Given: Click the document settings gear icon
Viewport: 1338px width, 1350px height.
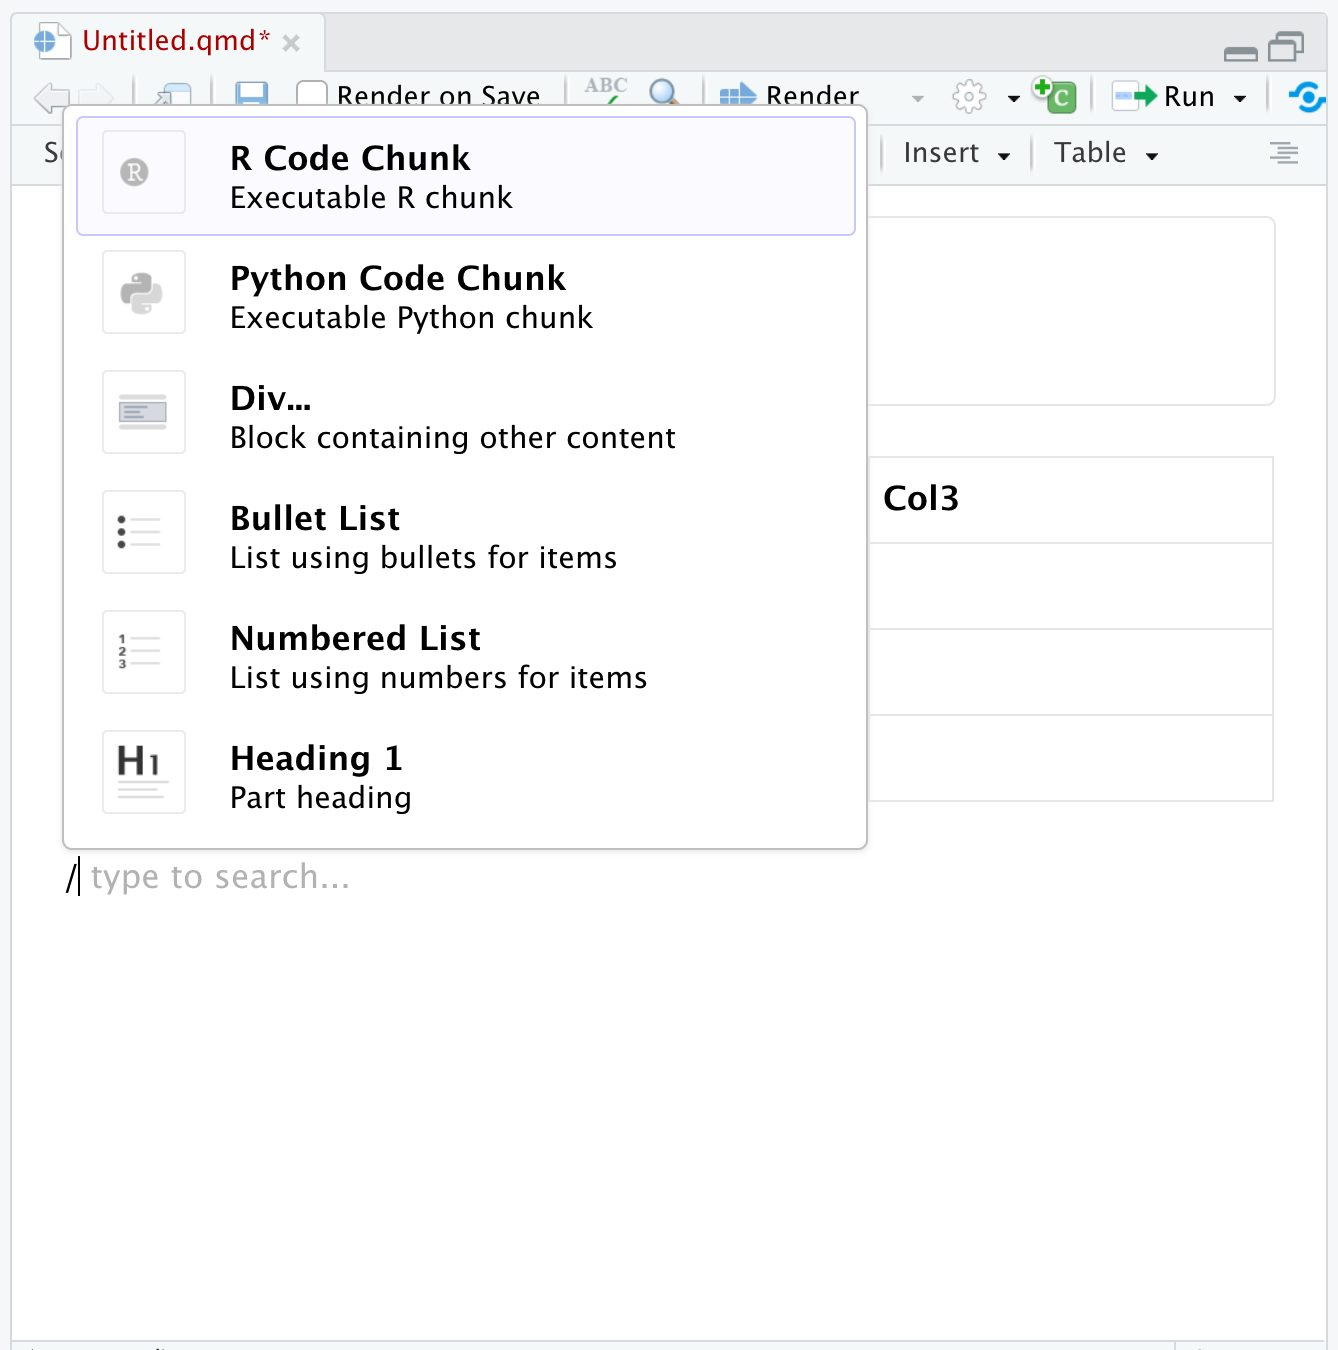Looking at the screenshot, I should (x=968, y=96).
